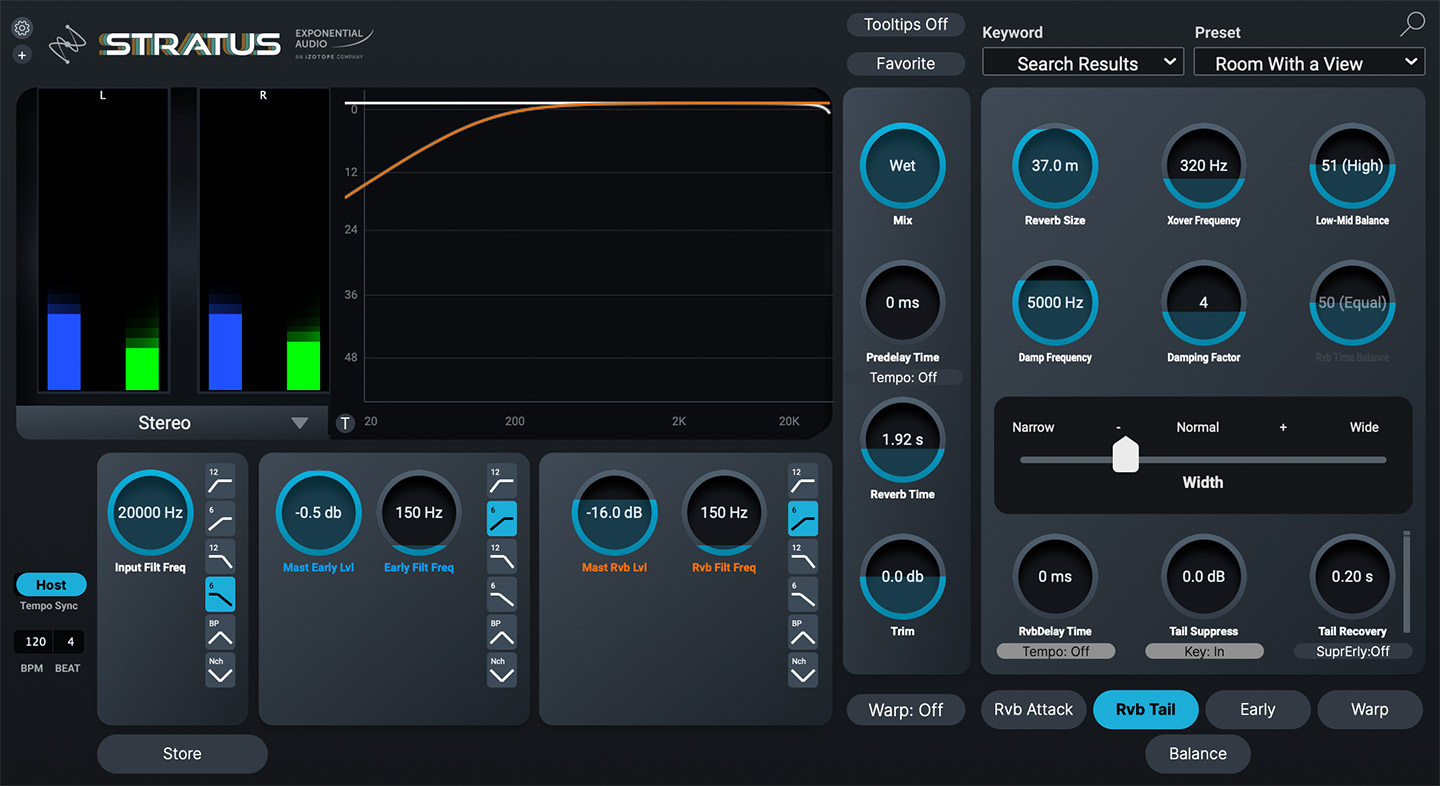Select Rvb filter 12 dB high-pass shape
Screen dimensions: 1440x786
pos(803,481)
